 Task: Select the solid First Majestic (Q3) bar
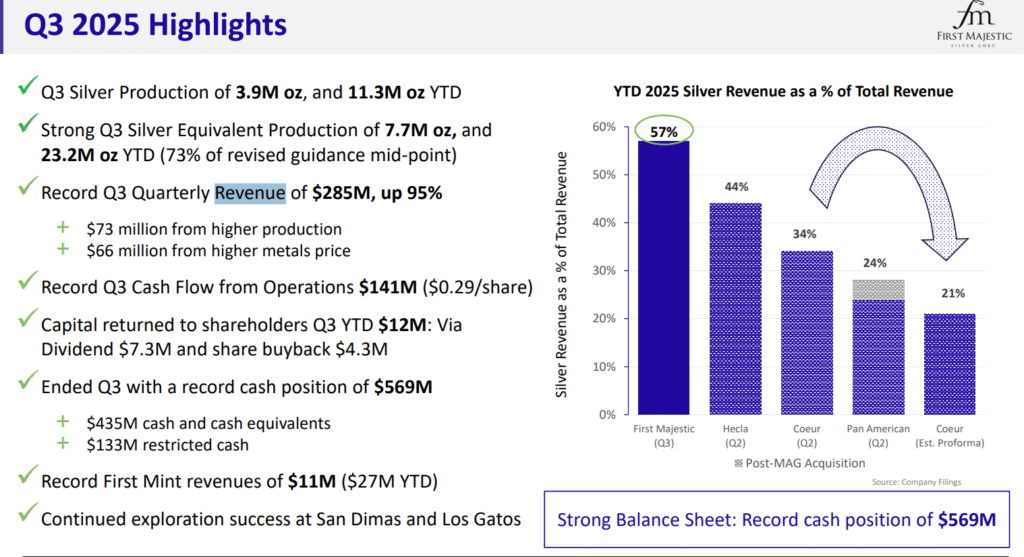click(x=663, y=280)
